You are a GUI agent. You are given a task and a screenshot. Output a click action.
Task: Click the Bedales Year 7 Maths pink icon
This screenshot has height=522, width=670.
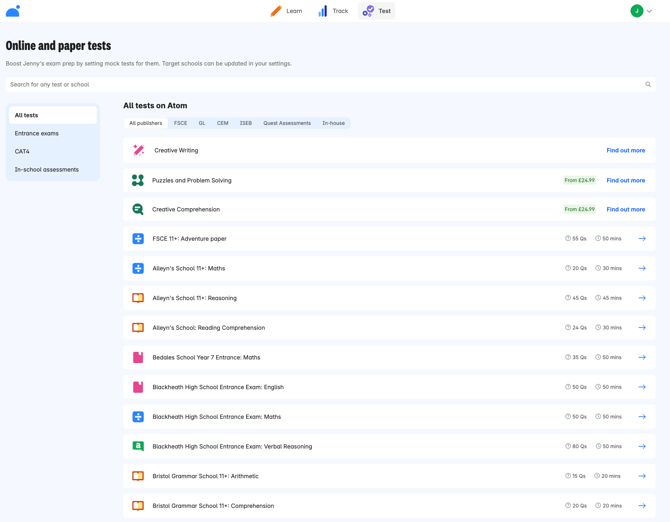138,357
